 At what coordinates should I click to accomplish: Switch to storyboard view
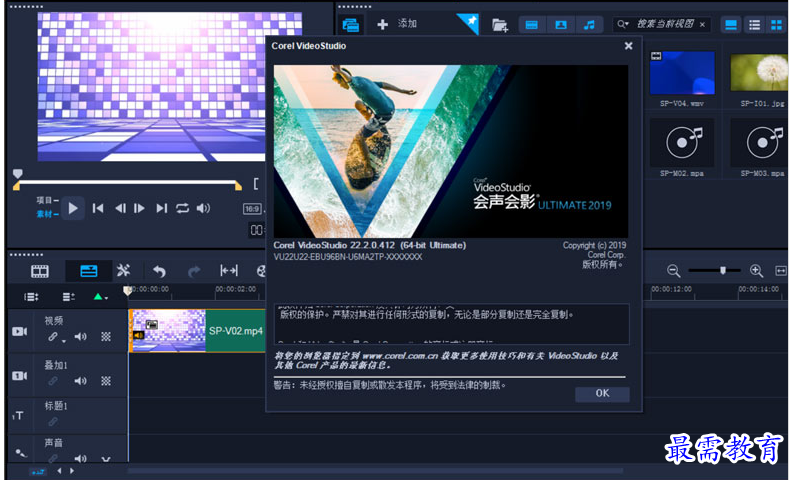pyautogui.click(x=40, y=272)
